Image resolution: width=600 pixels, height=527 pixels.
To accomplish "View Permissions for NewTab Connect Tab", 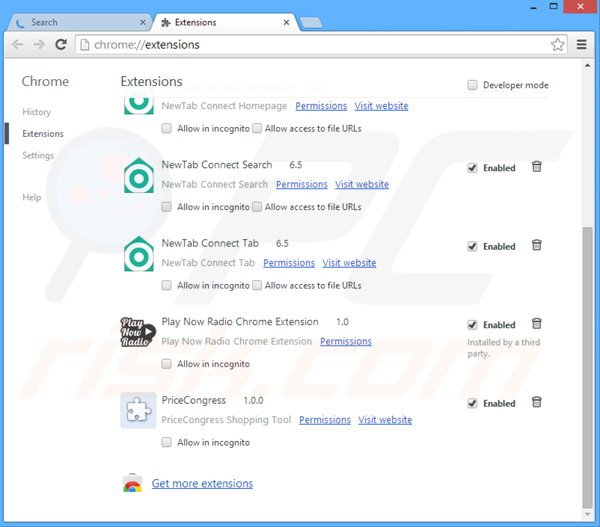I will 289,263.
